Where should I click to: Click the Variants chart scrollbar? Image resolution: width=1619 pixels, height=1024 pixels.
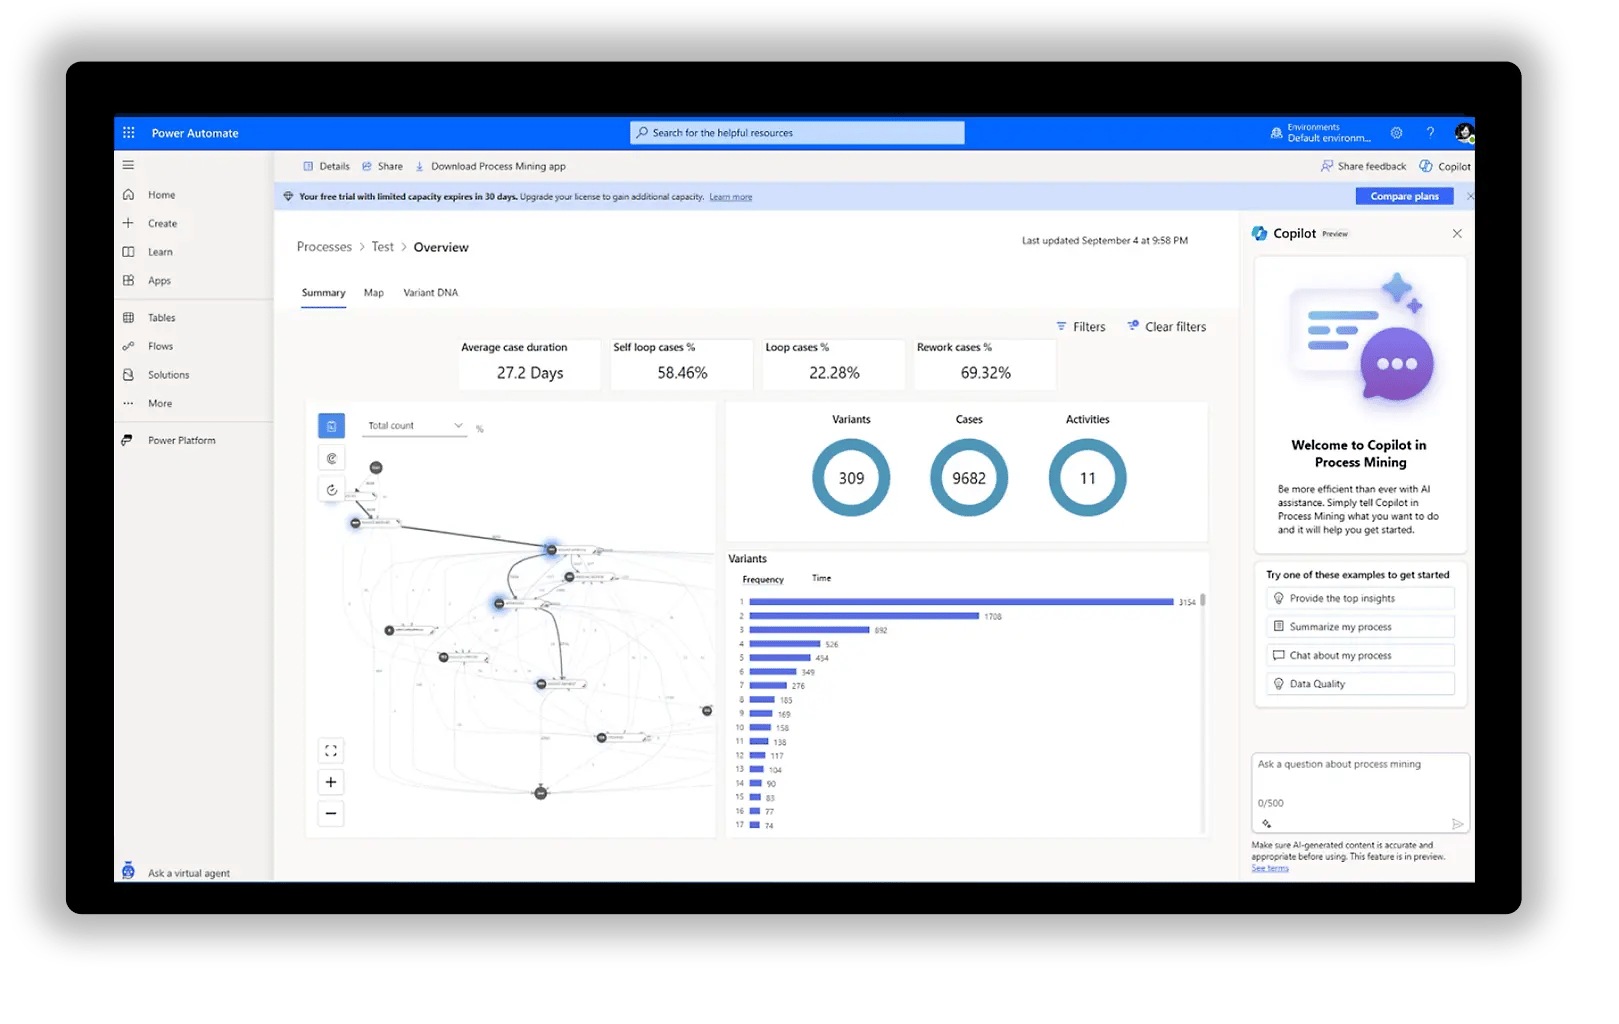coord(1203,600)
